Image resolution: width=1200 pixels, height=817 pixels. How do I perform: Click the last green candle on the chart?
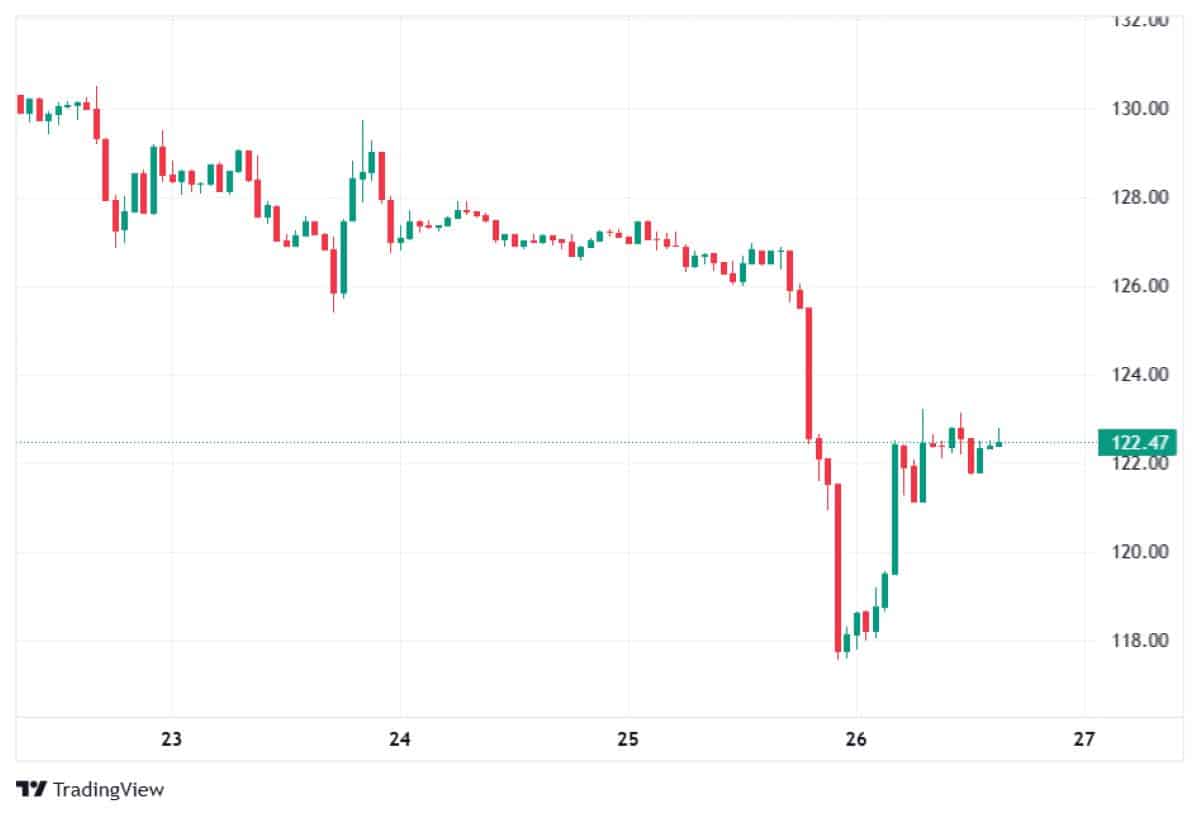point(998,443)
